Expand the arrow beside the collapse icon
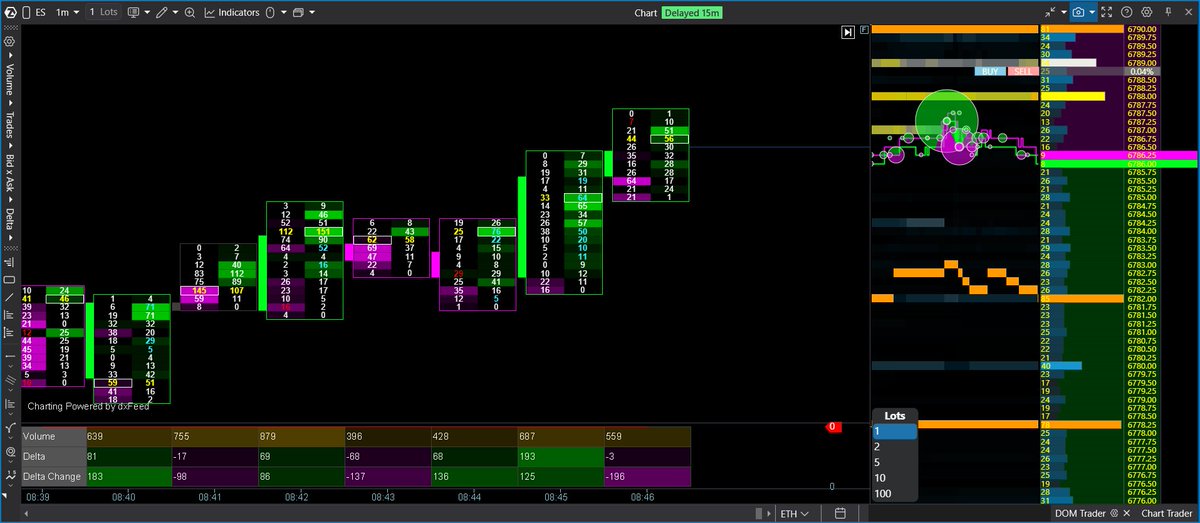Viewport: 1200px width, 523px height. tap(1063, 13)
